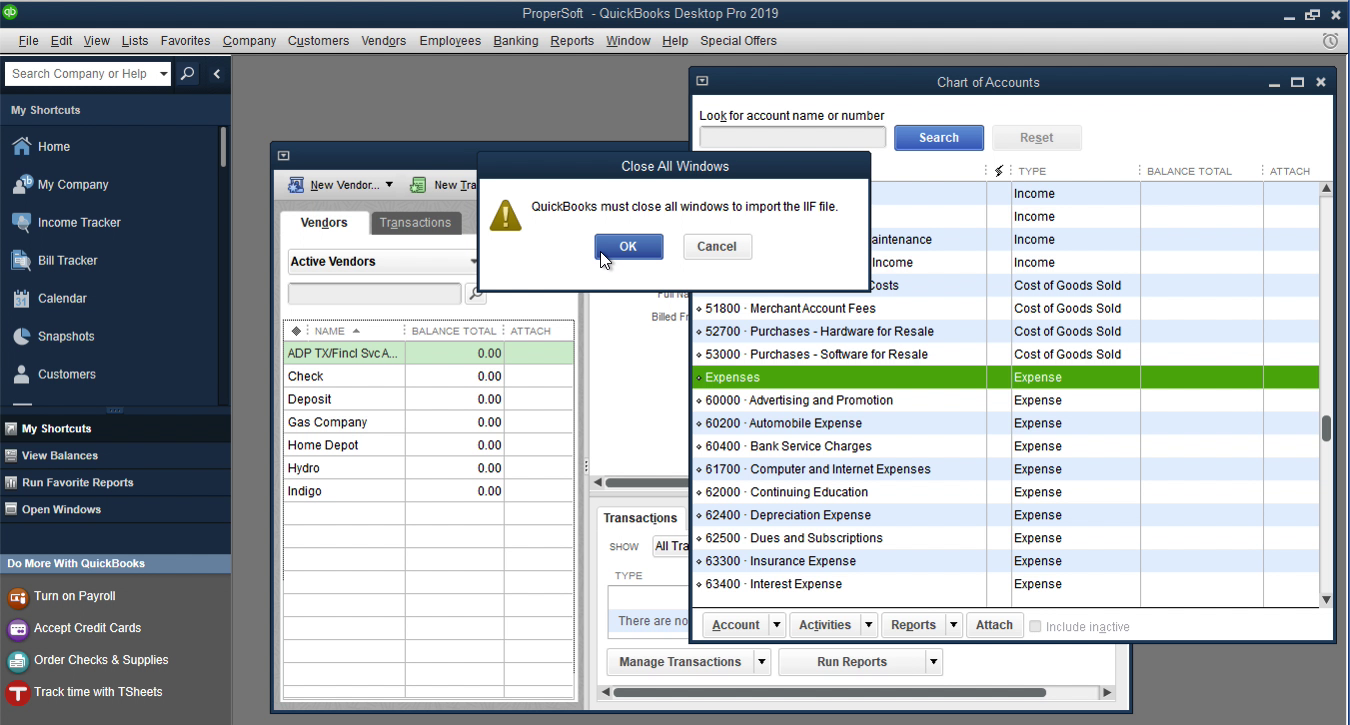Click OK in Close All Windows dialog
Screen dimensions: 1350x725
click(x=628, y=247)
